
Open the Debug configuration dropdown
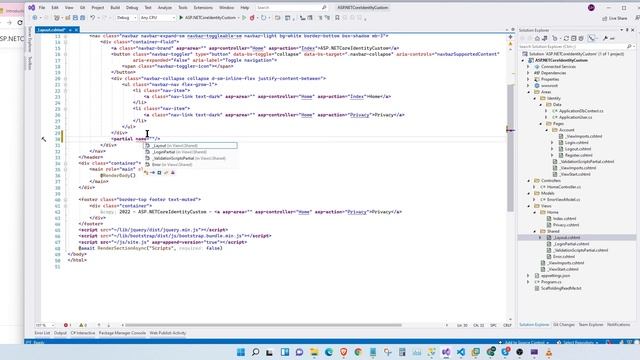click(x=126, y=18)
